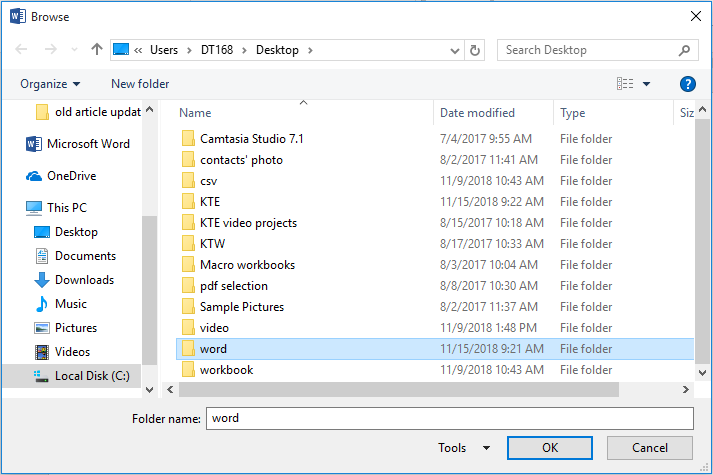This screenshot has height=475, width=713.
Task: Expand the Organize dropdown menu
Action: (x=50, y=84)
